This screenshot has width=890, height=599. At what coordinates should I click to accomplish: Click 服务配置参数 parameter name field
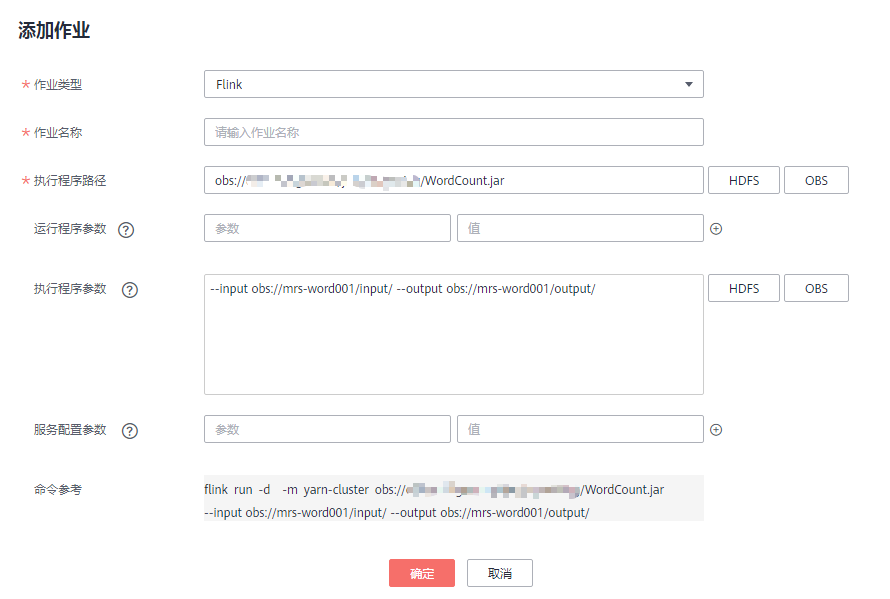tap(327, 430)
